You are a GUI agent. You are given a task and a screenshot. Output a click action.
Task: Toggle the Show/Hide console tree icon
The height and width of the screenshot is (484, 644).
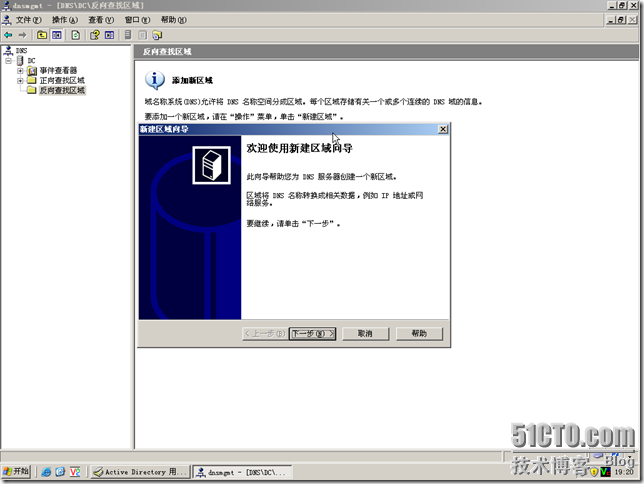tap(57, 35)
